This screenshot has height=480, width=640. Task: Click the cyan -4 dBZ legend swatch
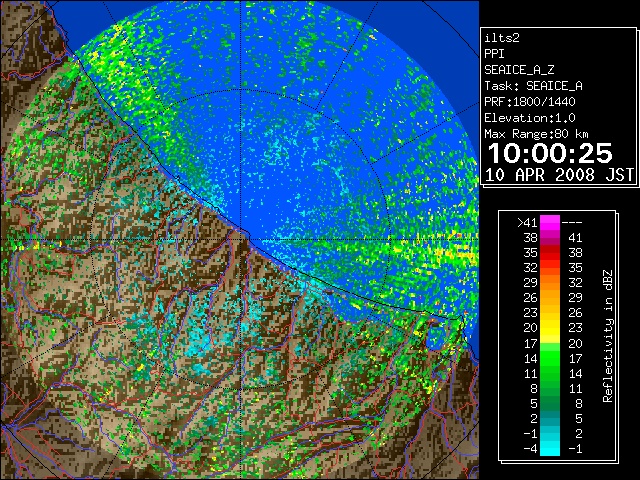coord(550,448)
